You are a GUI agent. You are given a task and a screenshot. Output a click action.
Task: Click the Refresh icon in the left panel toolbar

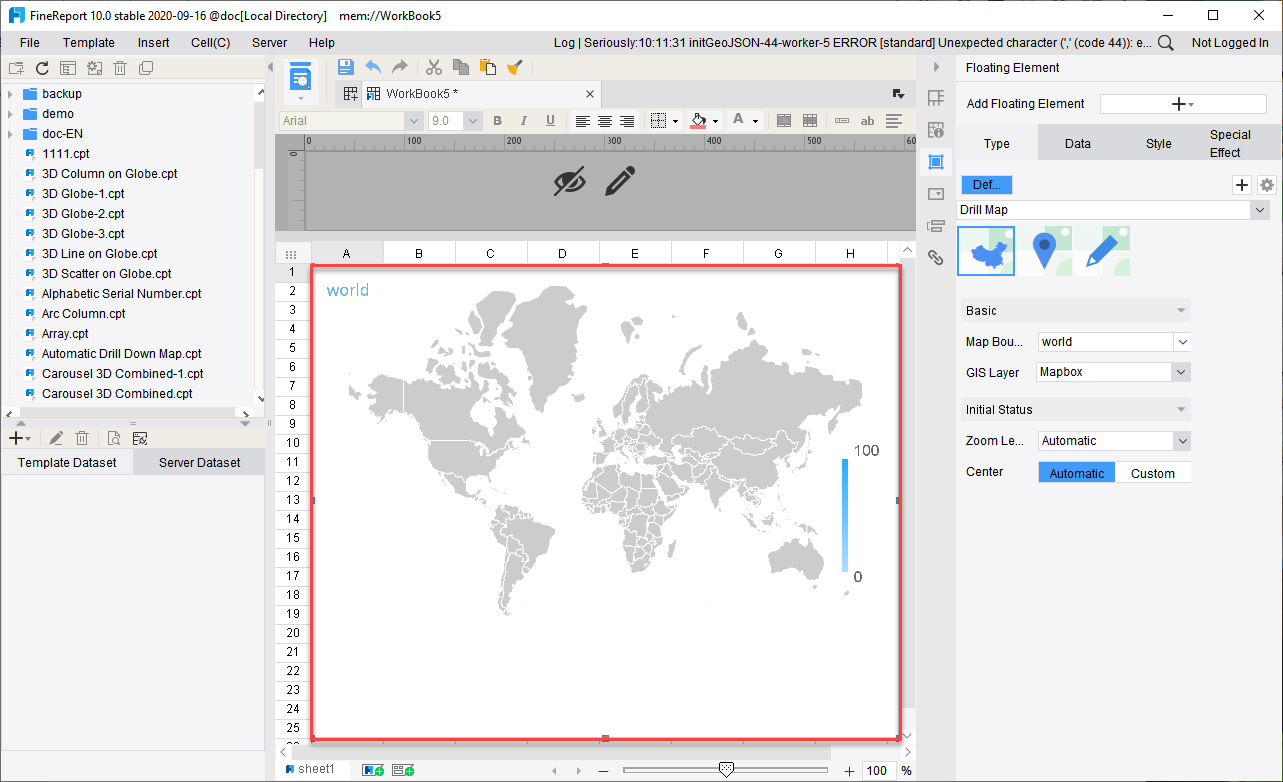pyautogui.click(x=40, y=67)
